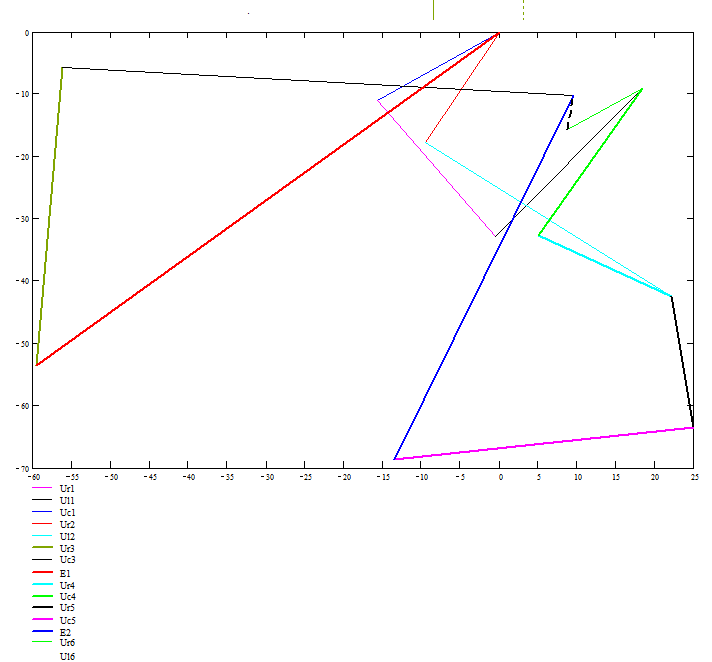Screen dimensions: 712x662
Task: Click the -55 x-axis tick label
Action: [72, 477]
